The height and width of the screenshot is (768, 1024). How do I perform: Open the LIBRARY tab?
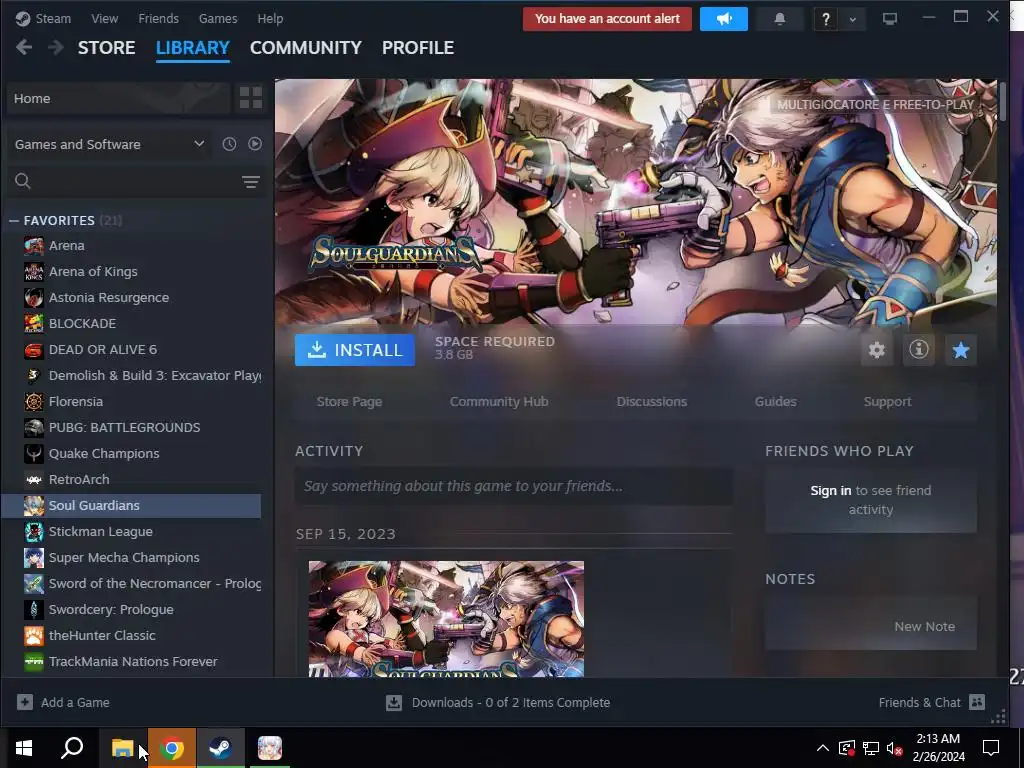(x=193, y=48)
